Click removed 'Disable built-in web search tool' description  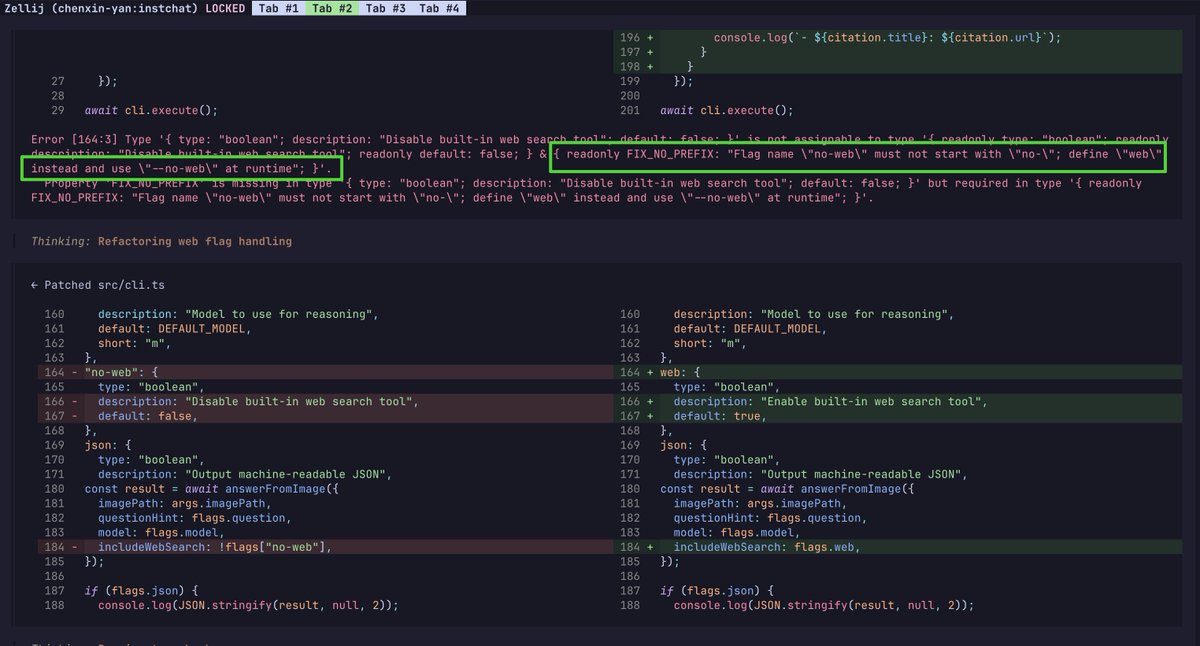pyautogui.click(x=326, y=401)
